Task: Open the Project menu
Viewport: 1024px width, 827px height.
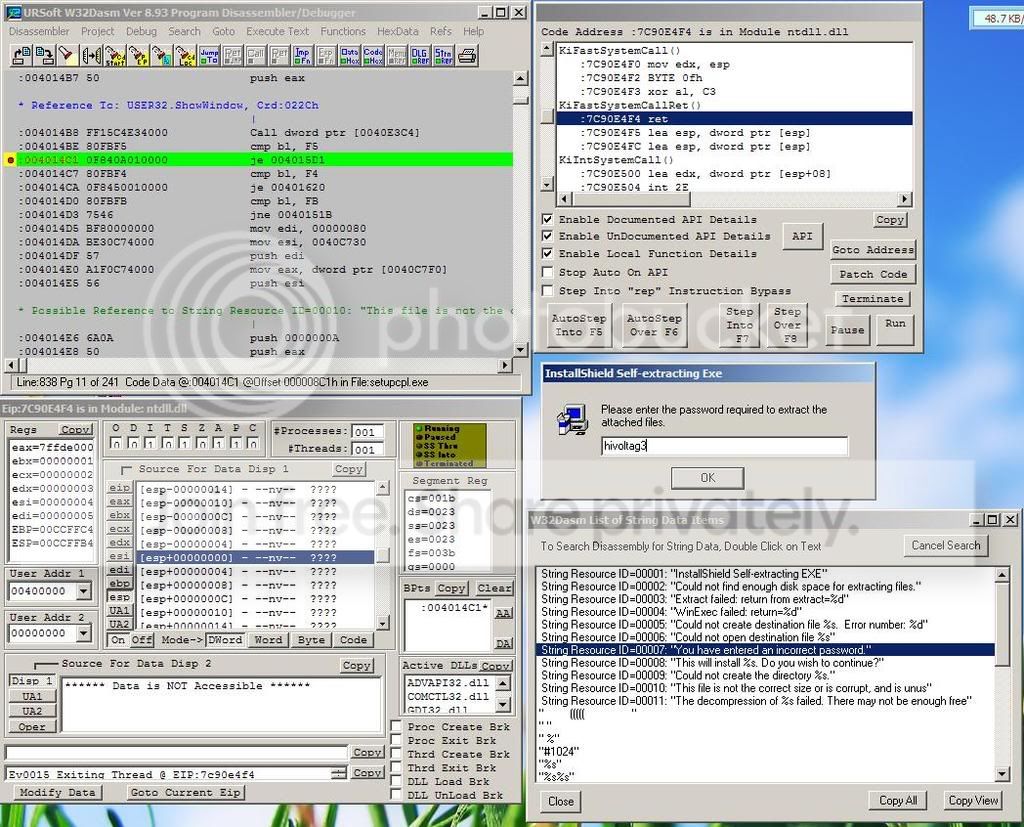Action: click(x=97, y=31)
